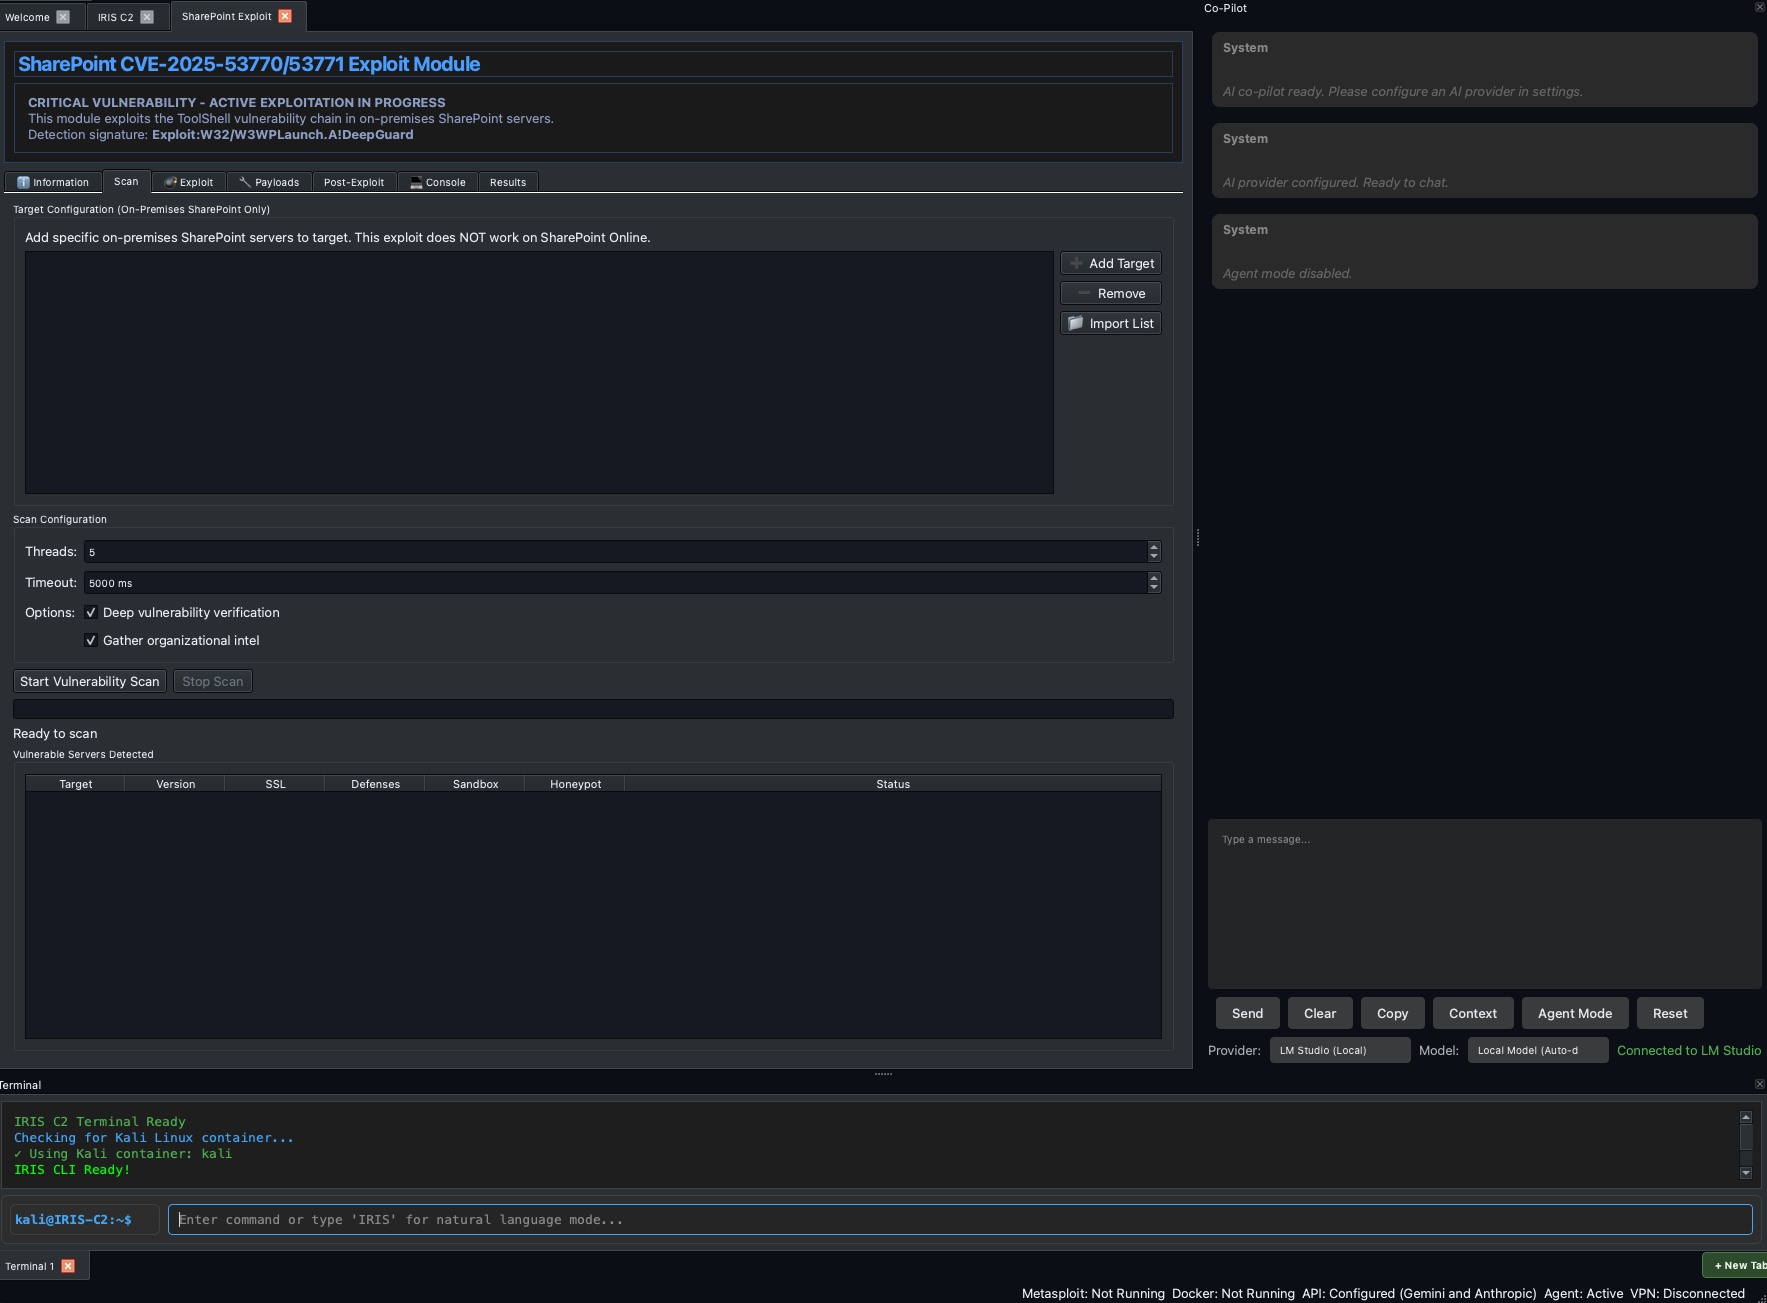The height and width of the screenshot is (1303, 1767).
Task: Click the scan progress bar
Action: click(593, 709)
